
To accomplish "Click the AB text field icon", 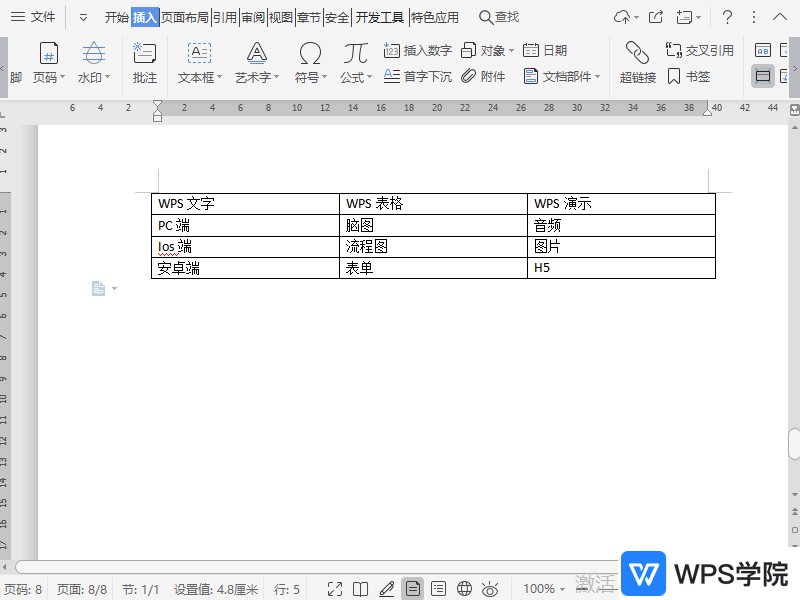I will coord(763,51).
